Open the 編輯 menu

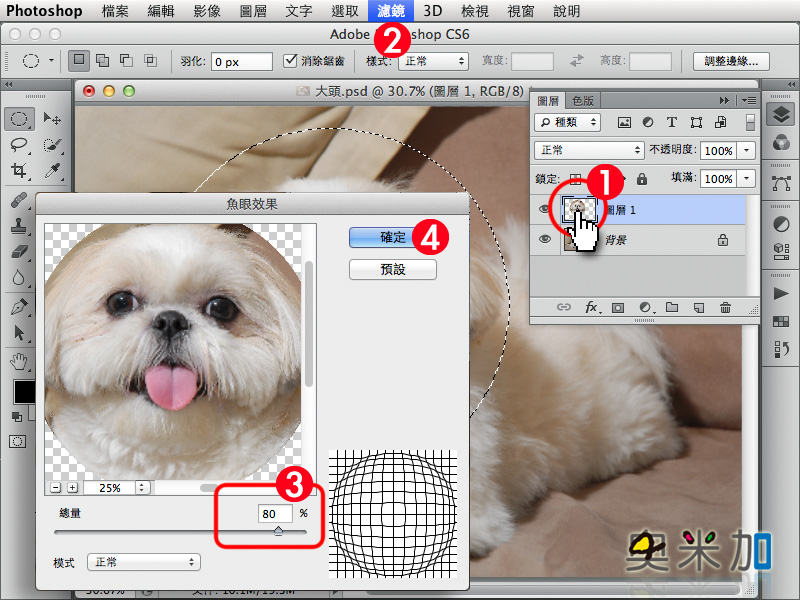161,11
